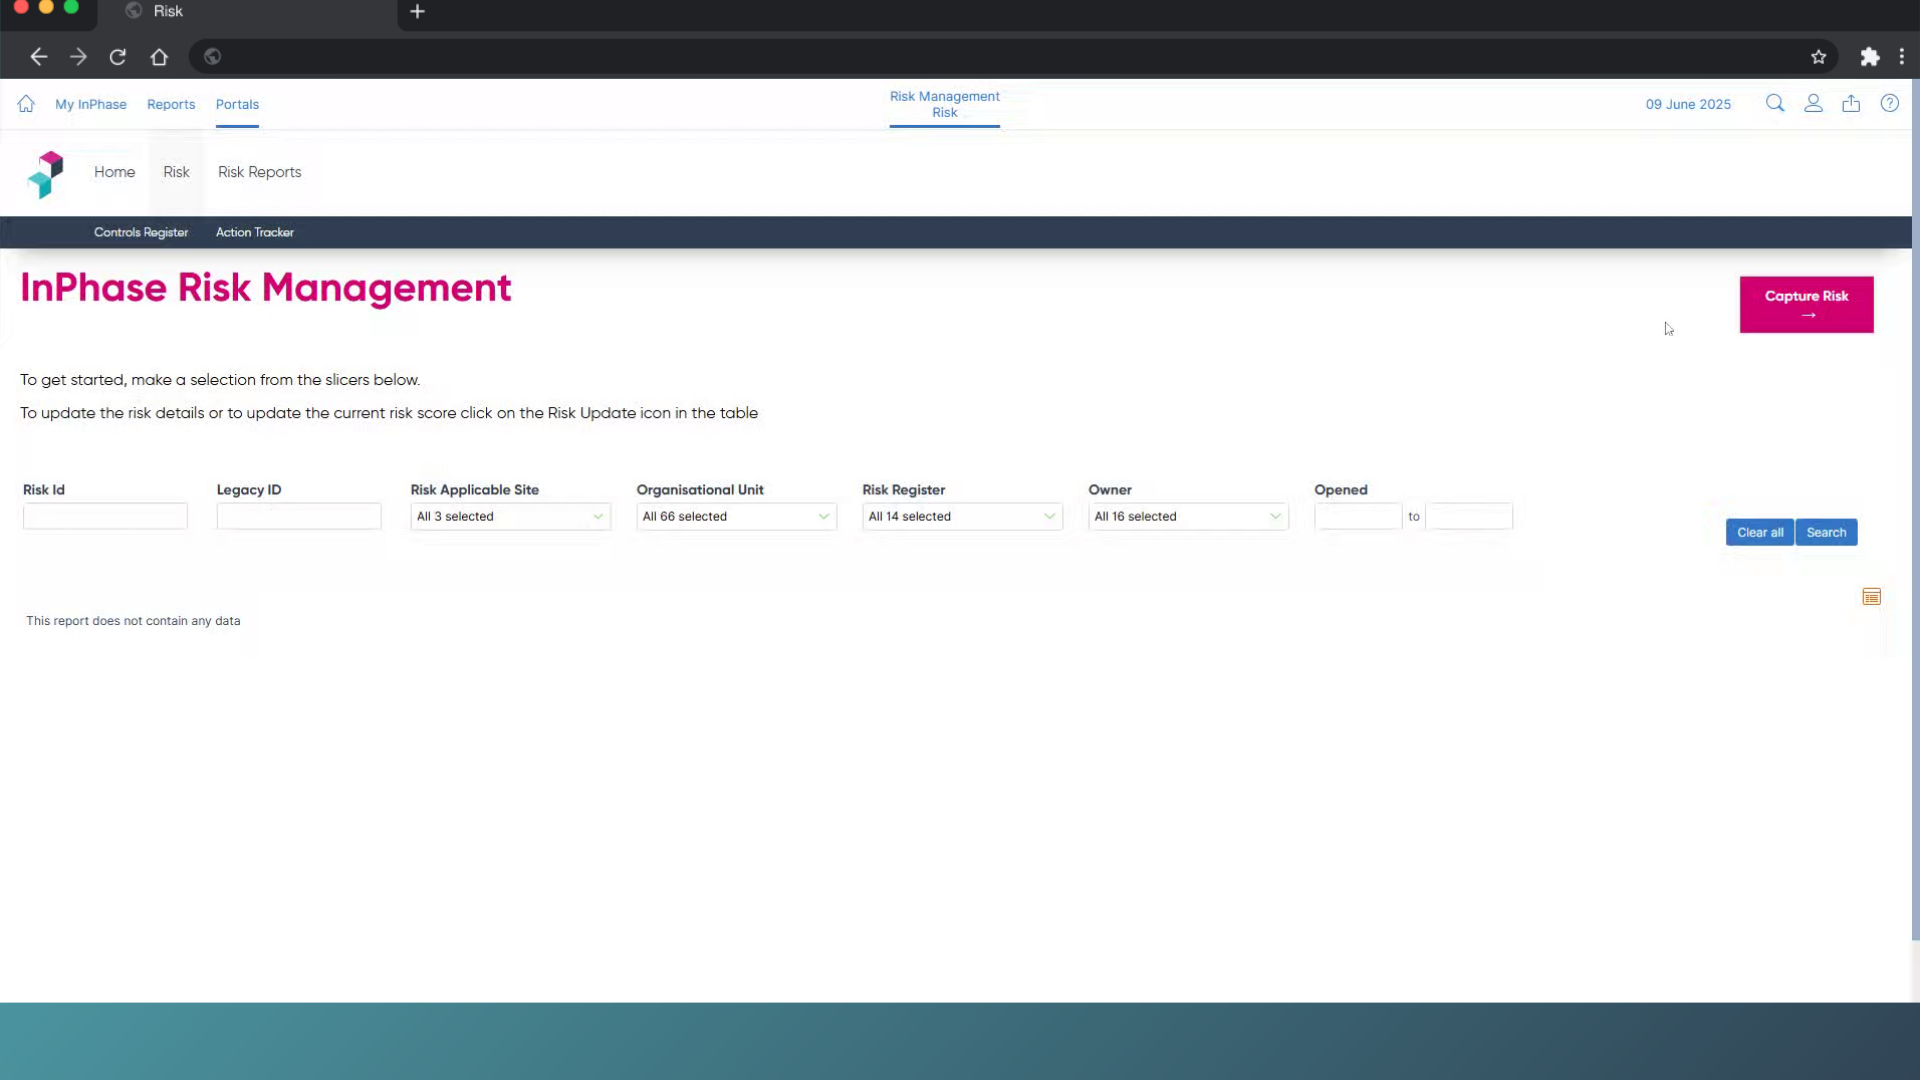Click the InPhase cube logo
The image size is (1920, 1080).
click(x=46, y=174)
